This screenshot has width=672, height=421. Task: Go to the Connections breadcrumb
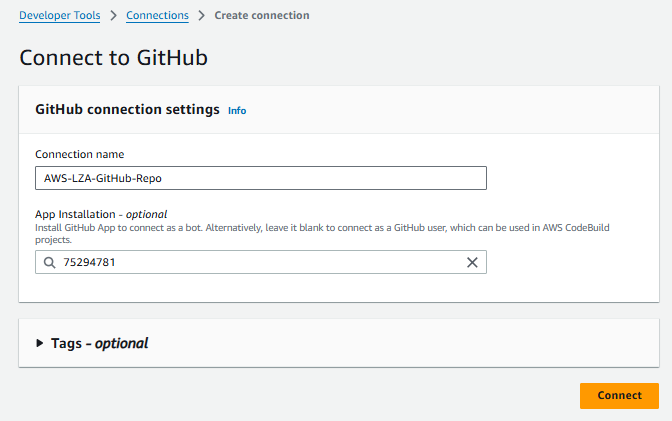tap(157, 15)
